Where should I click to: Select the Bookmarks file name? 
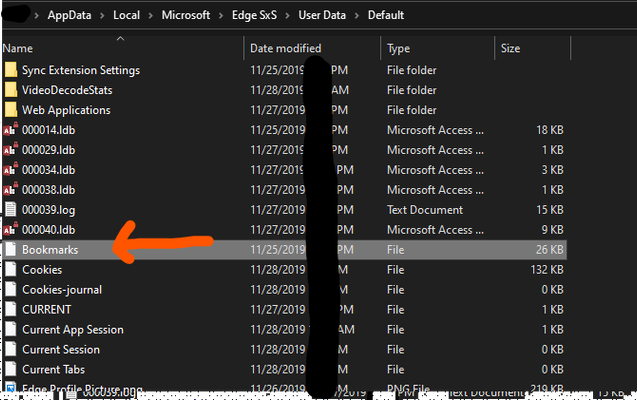click(x=50, y=250)
